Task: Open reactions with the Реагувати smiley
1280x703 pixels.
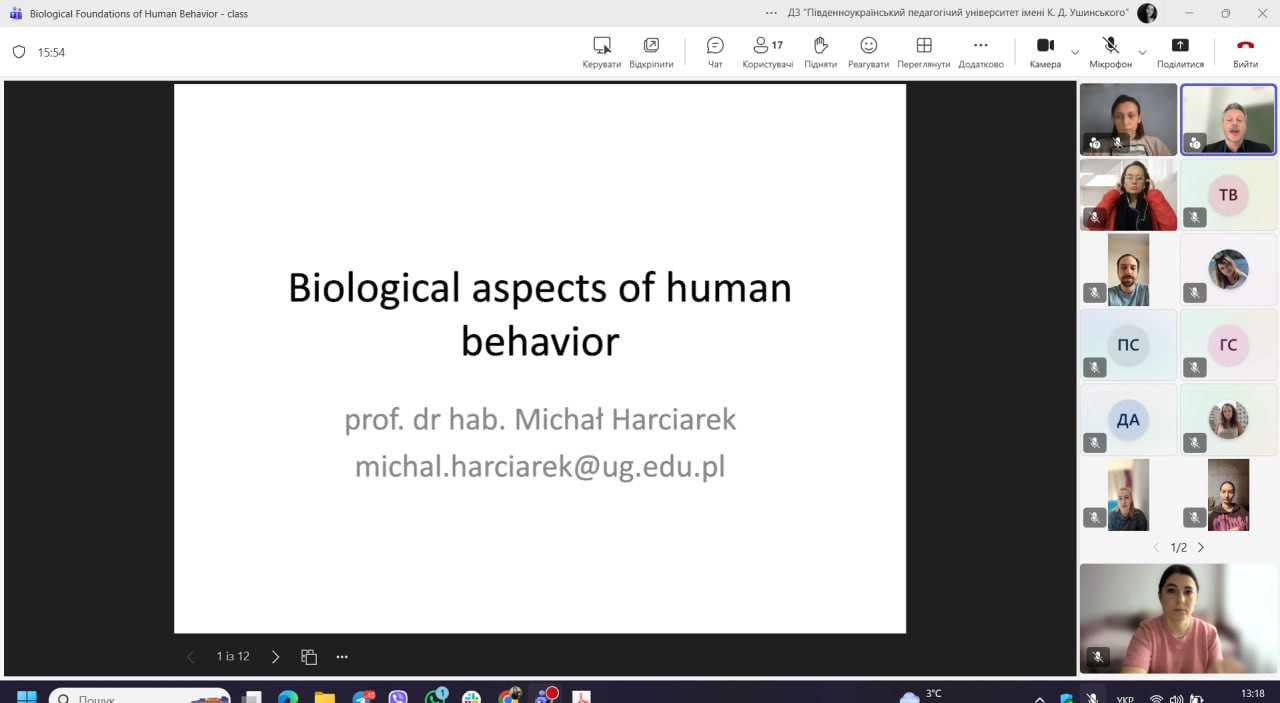Action: coord(868,46)
